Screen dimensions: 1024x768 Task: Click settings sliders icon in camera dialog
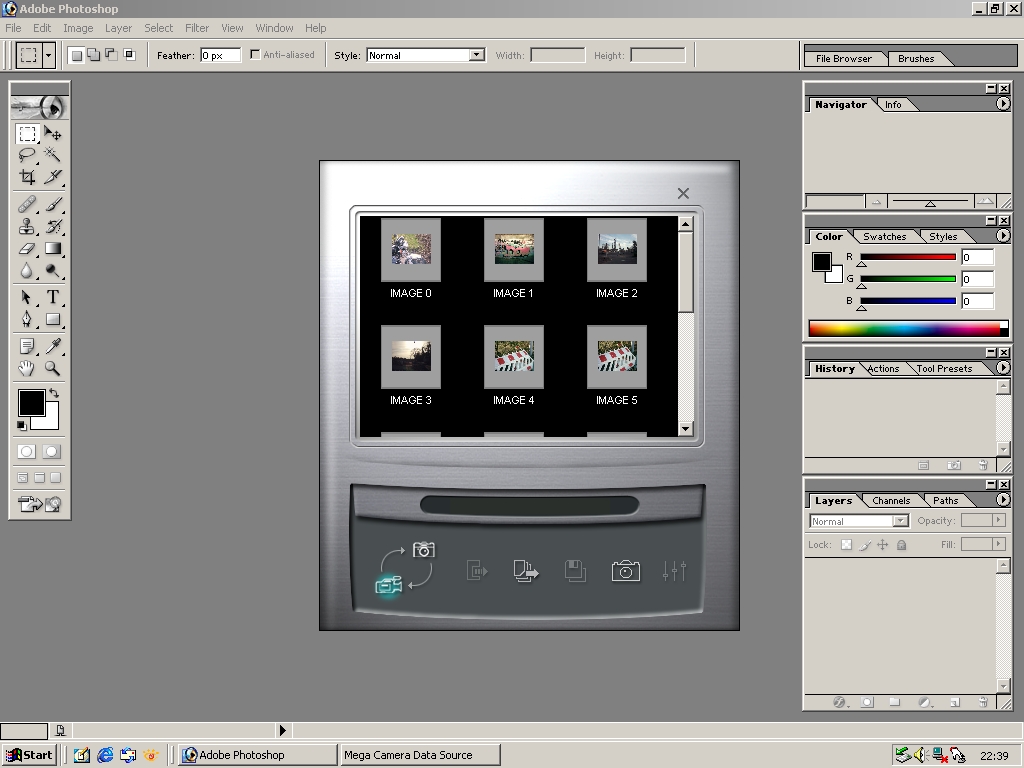(x=674, y=571)
